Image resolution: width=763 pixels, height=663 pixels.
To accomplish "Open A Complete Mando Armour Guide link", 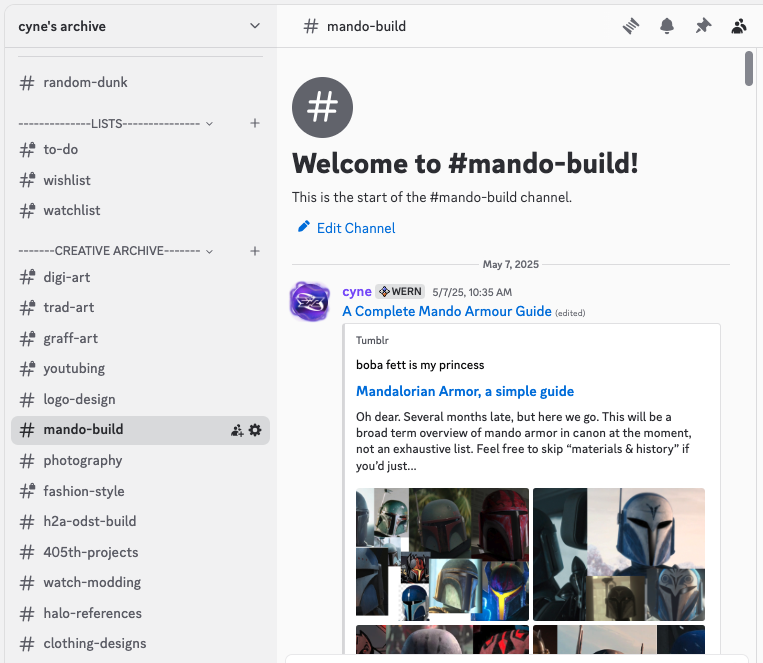I will pyautogui.click(x=447, y=311).
